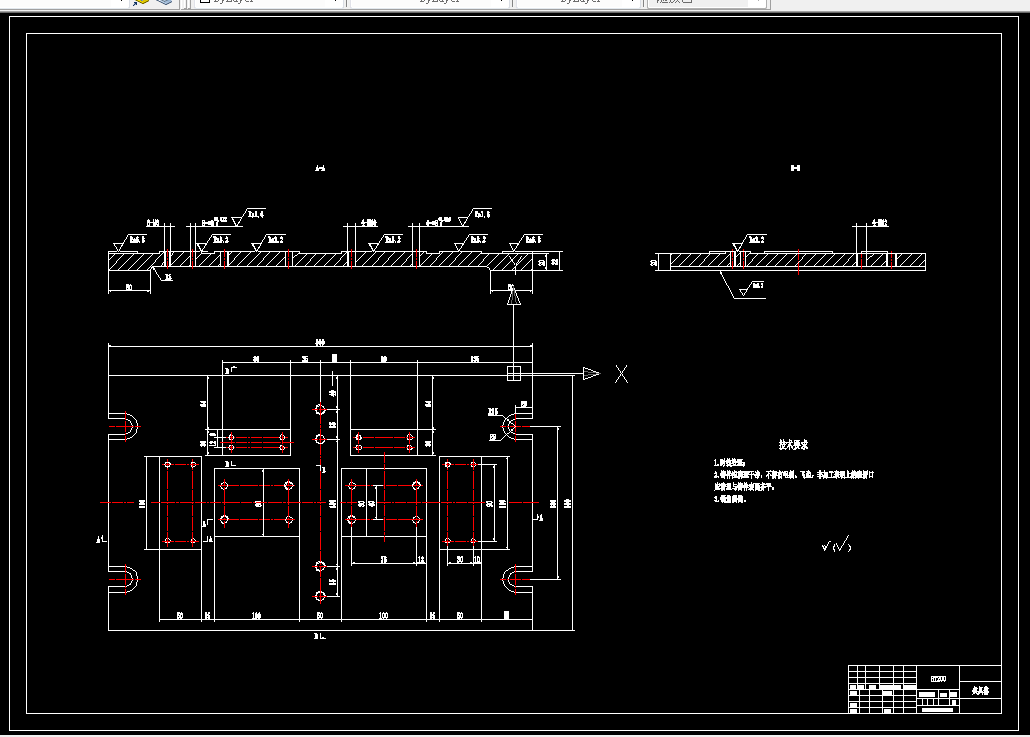
Task: Select the A-A section view label
Action: tap(320, 168)
